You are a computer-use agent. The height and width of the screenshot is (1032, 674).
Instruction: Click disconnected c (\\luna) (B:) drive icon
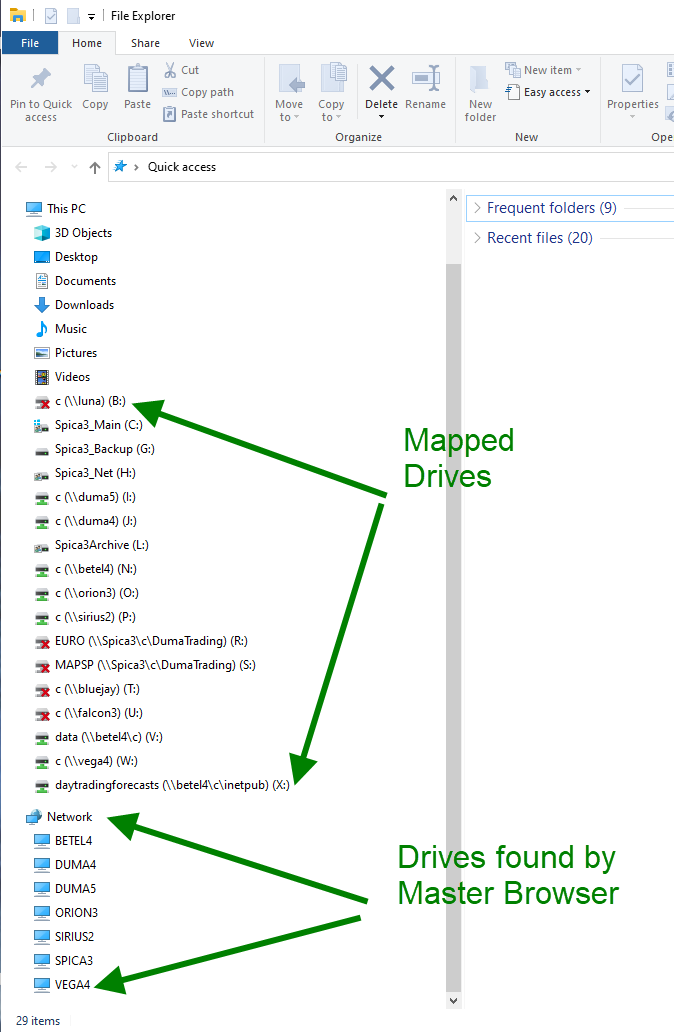click(x=42, y=401)
